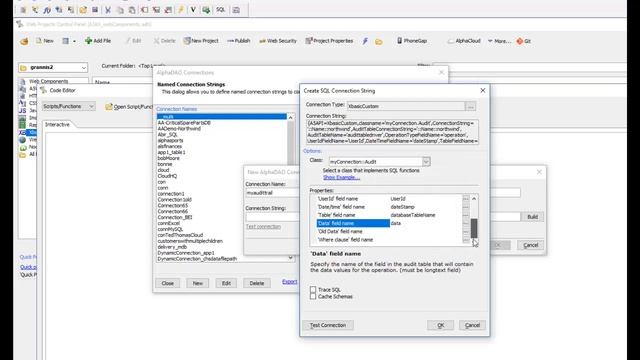This screenshot has height=360, width=640.
Task: Click the Publish toolbar button
Action: coord(239,41)
